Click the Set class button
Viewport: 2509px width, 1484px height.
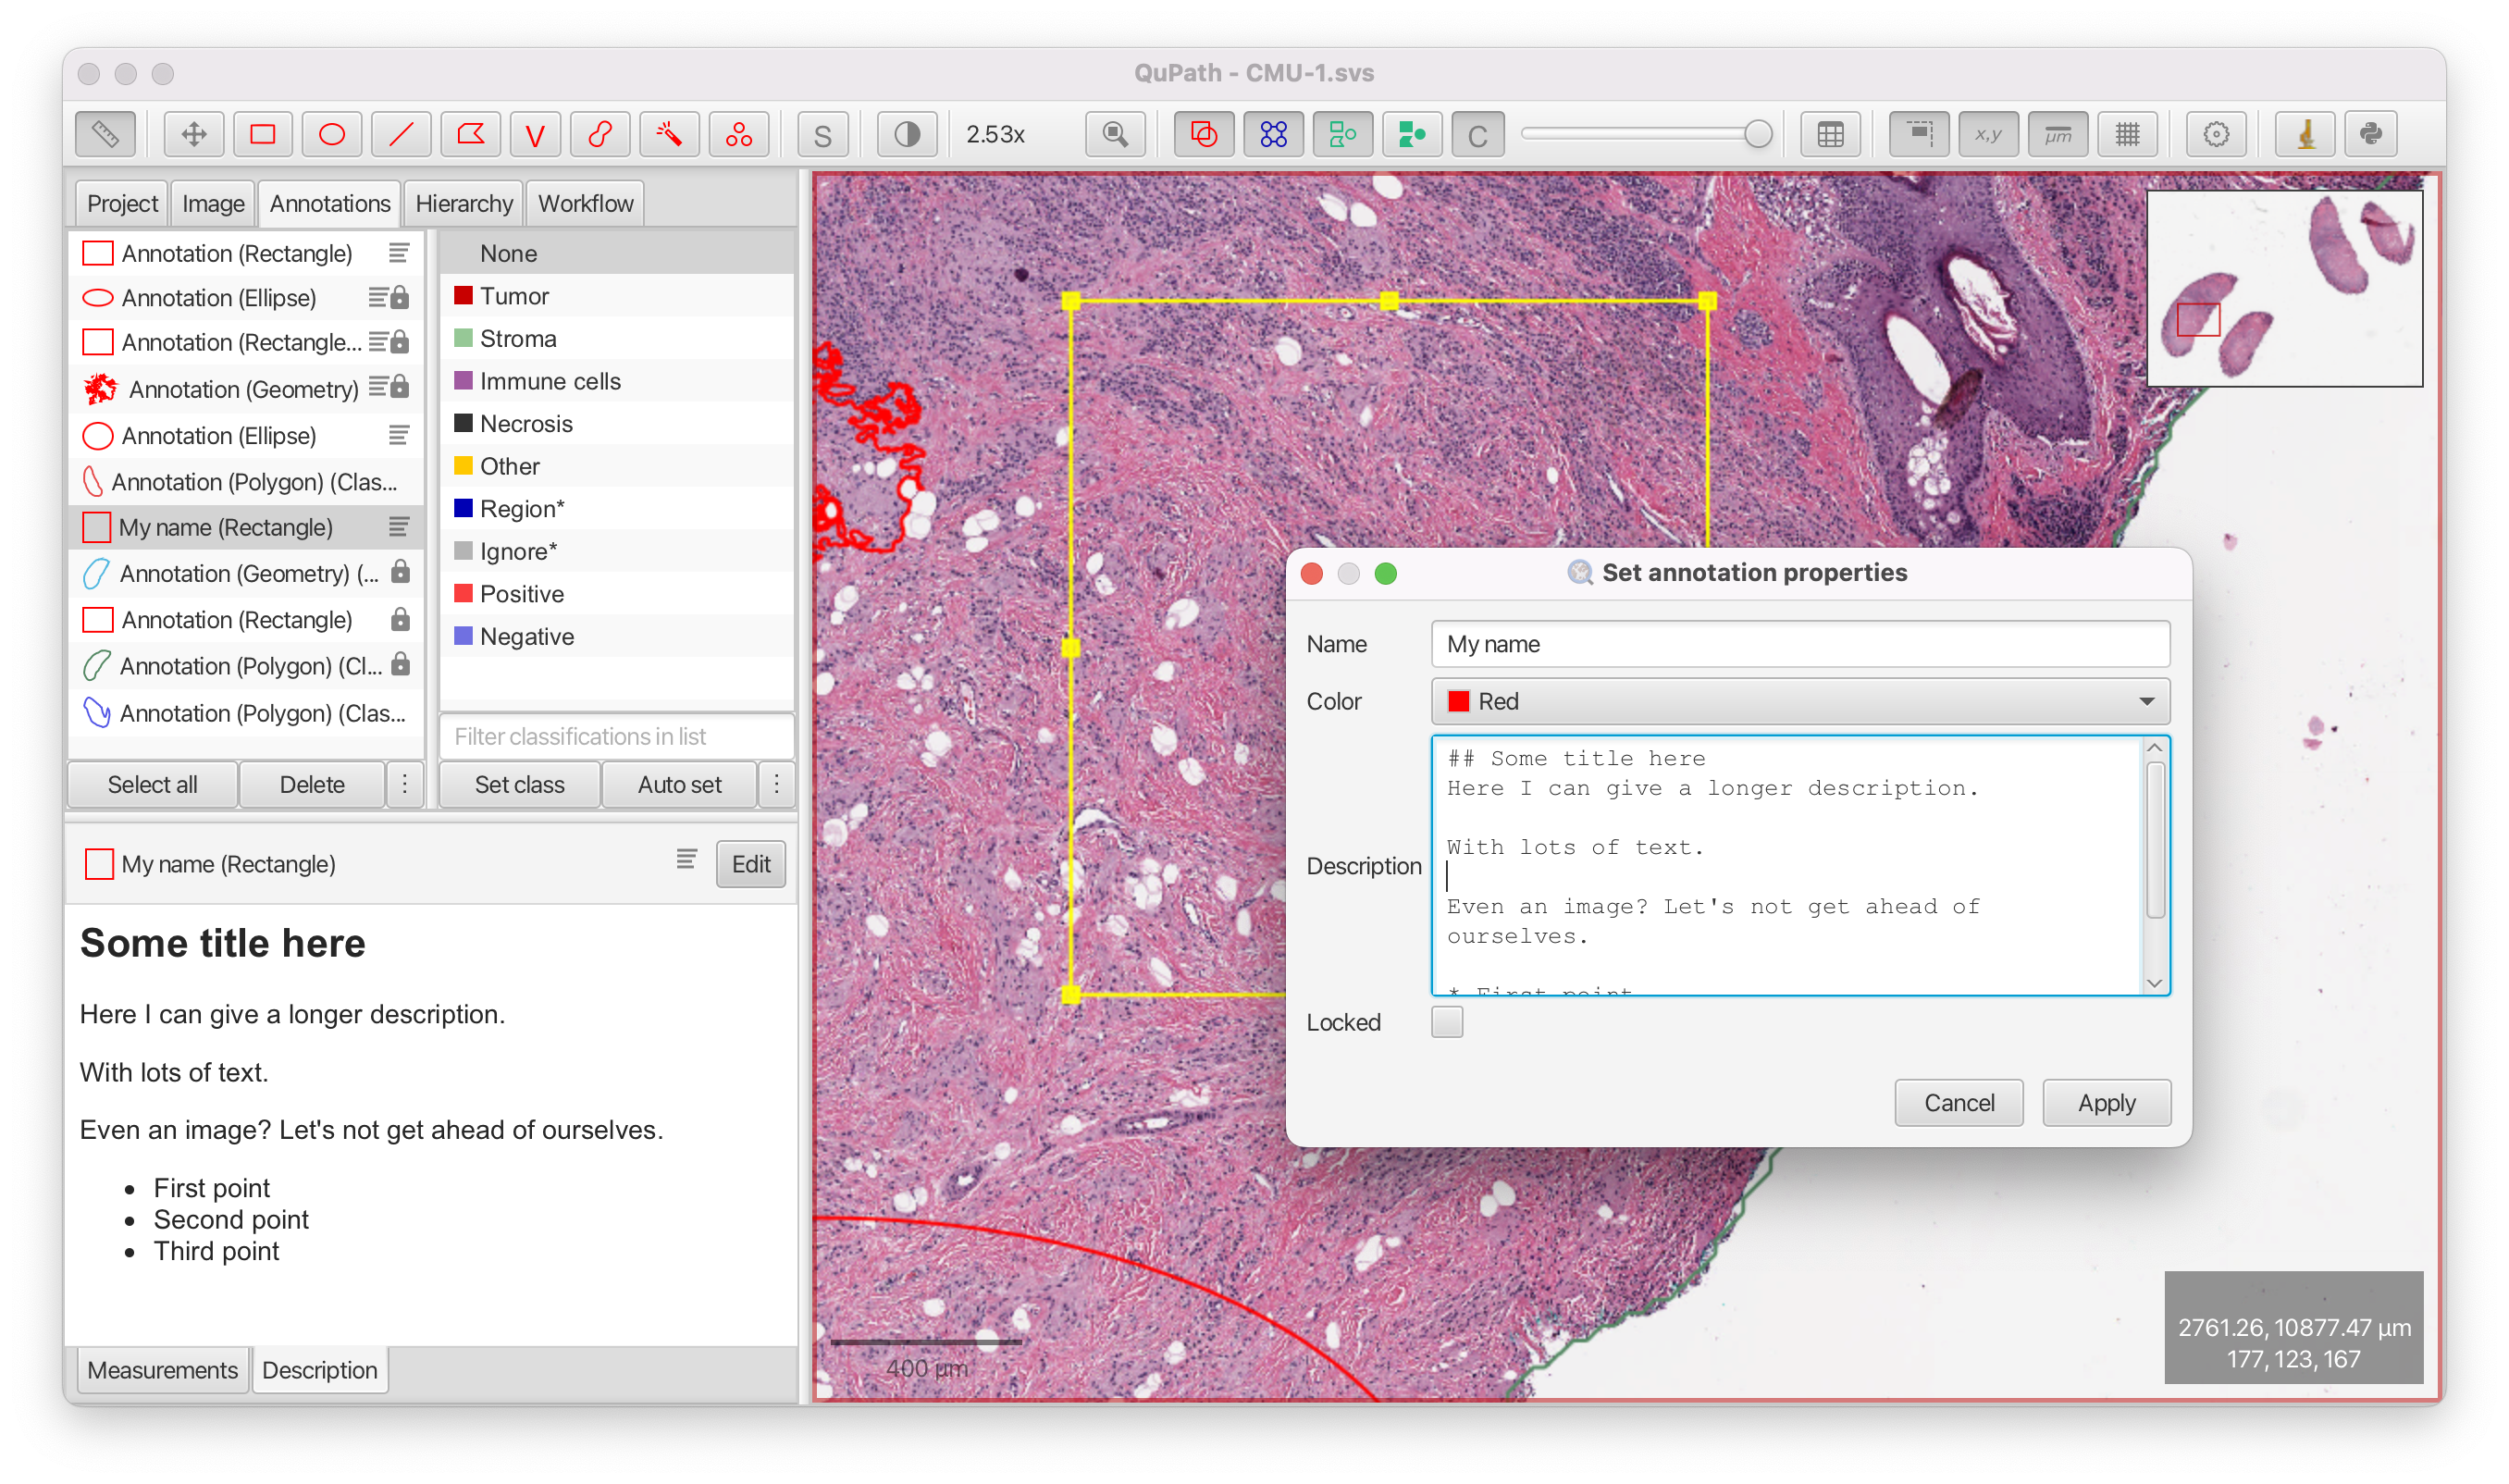point(519,784)
